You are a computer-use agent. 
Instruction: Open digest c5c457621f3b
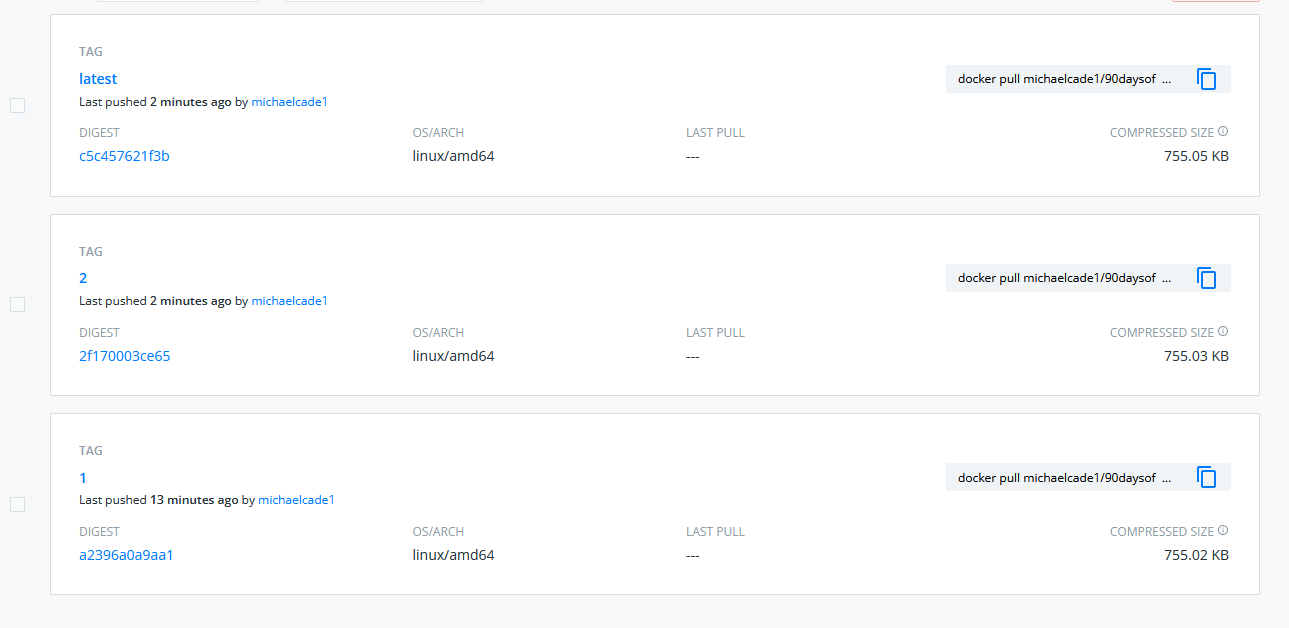(x=124, y=156)
